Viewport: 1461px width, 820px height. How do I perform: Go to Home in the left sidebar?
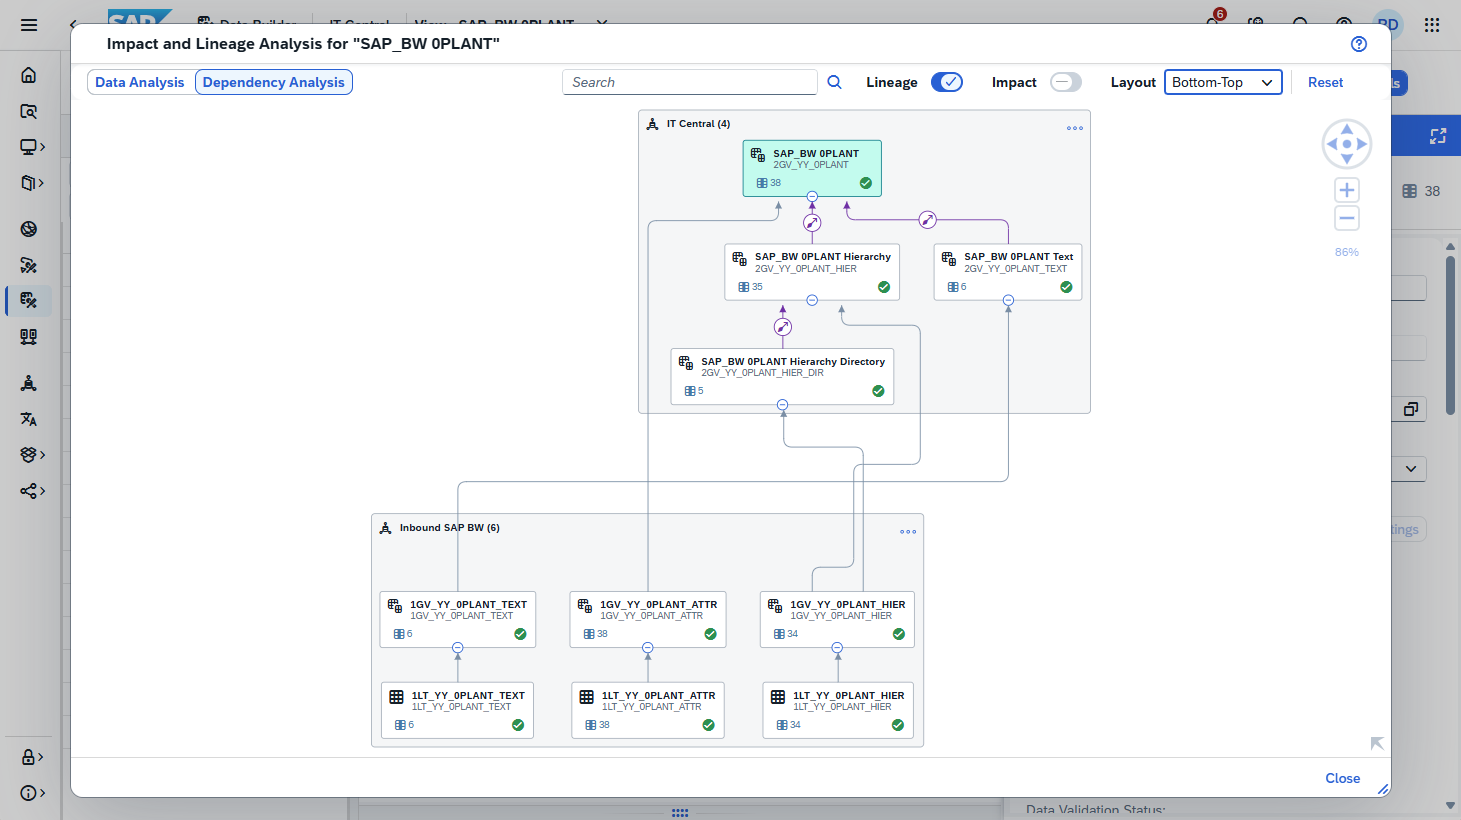(29, 75)
